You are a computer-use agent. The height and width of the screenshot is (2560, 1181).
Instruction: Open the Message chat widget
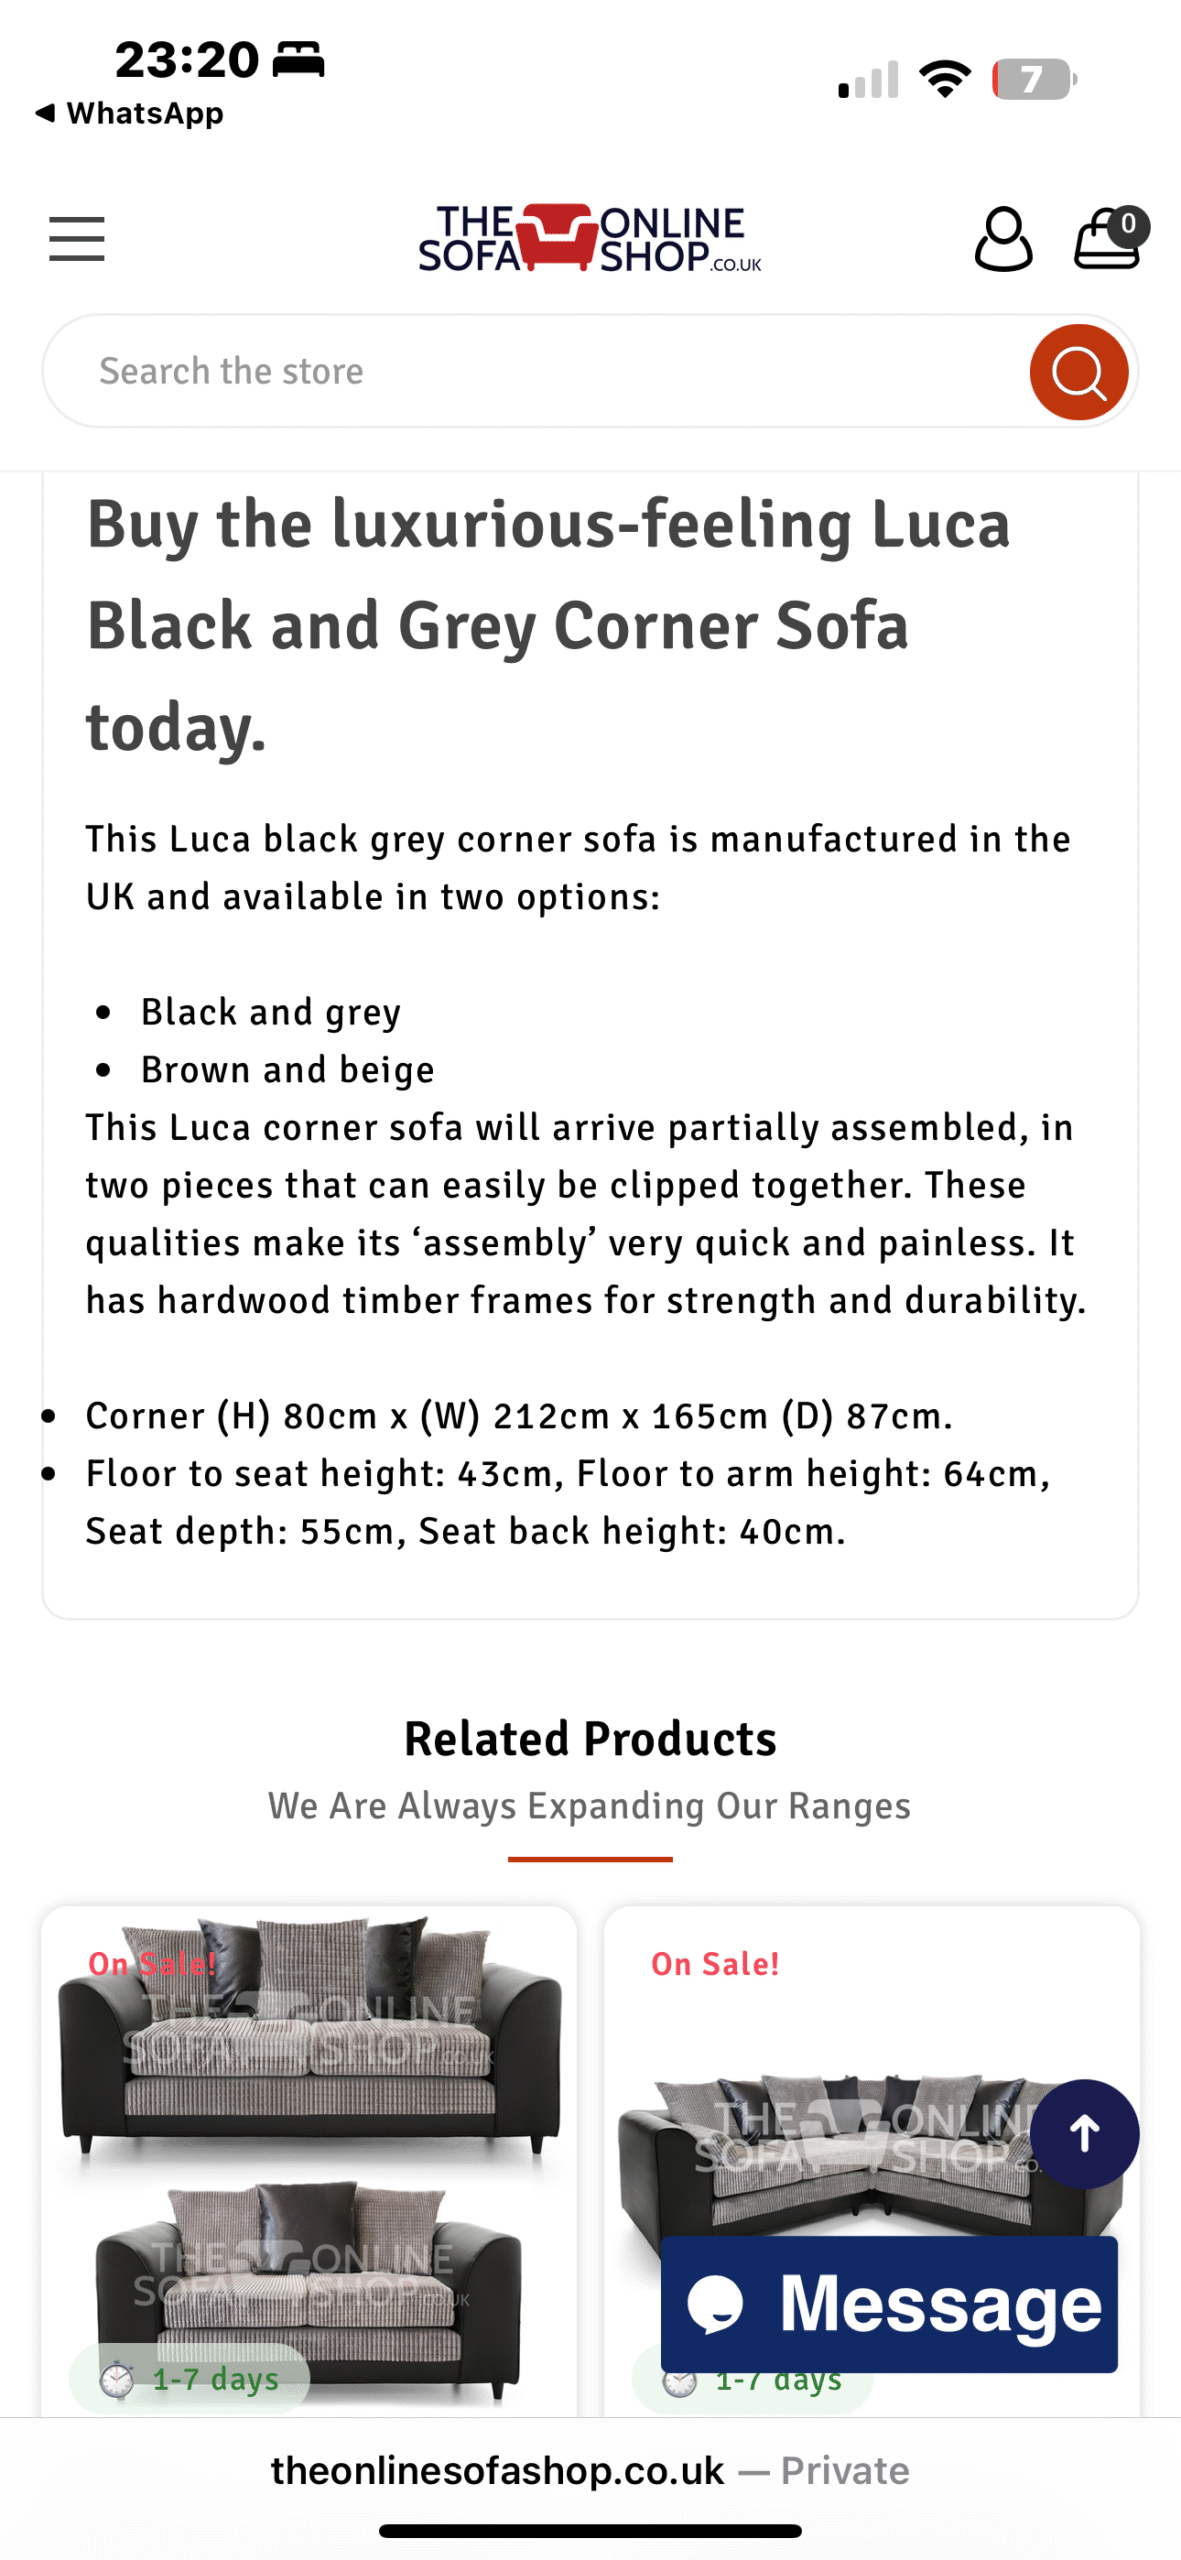click(x=889, y=2303)
